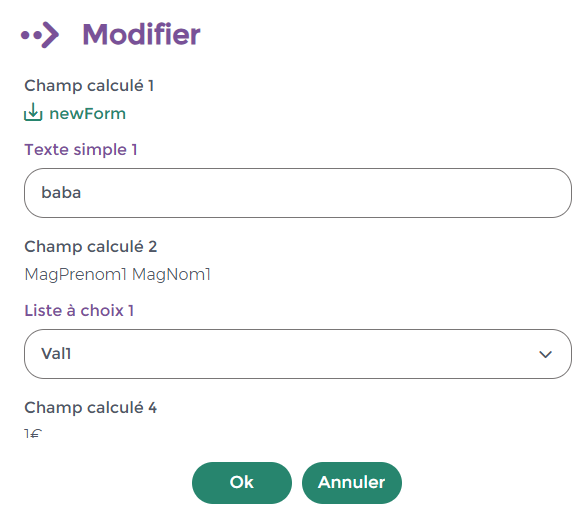Focus the Texte simple 1 input field
Screen dimensions: 588x509
(298, 193)
